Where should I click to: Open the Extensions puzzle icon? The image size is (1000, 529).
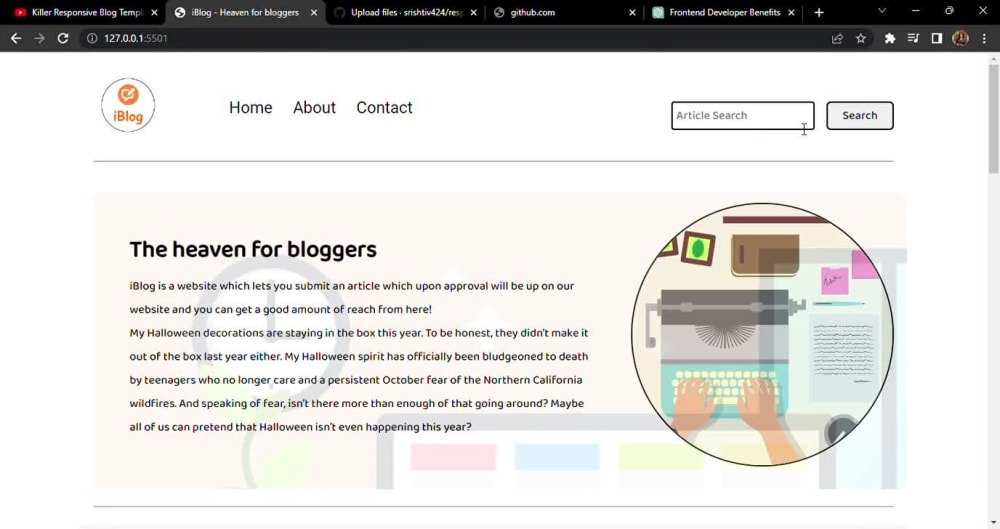tap(890, 38)
